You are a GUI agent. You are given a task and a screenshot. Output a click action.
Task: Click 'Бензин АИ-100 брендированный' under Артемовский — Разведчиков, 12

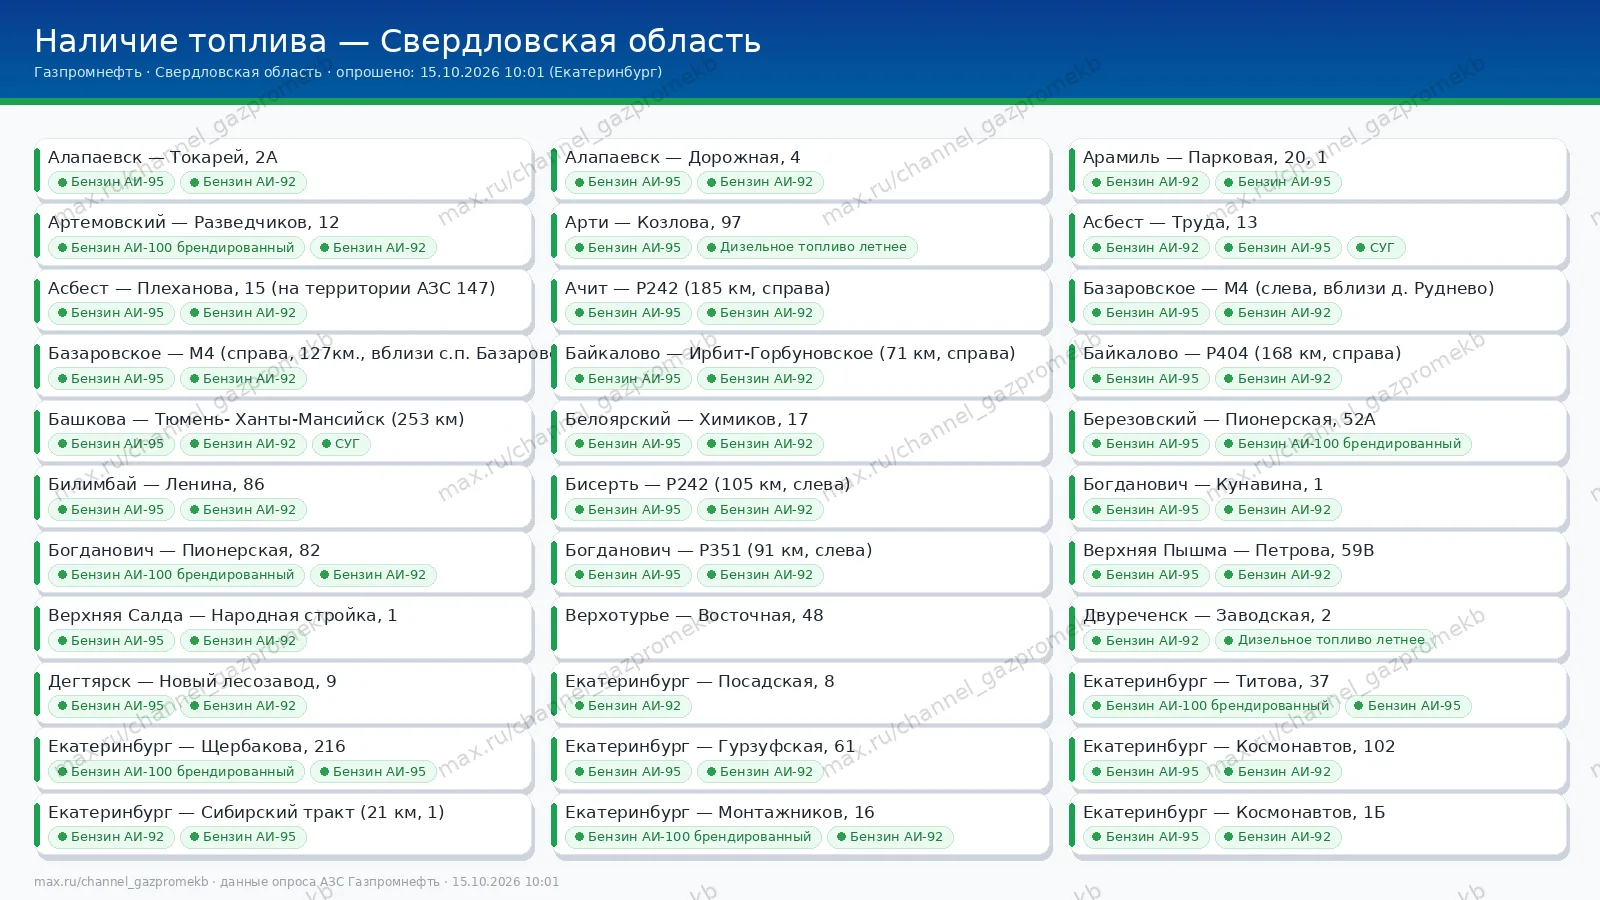coord(176,248)
